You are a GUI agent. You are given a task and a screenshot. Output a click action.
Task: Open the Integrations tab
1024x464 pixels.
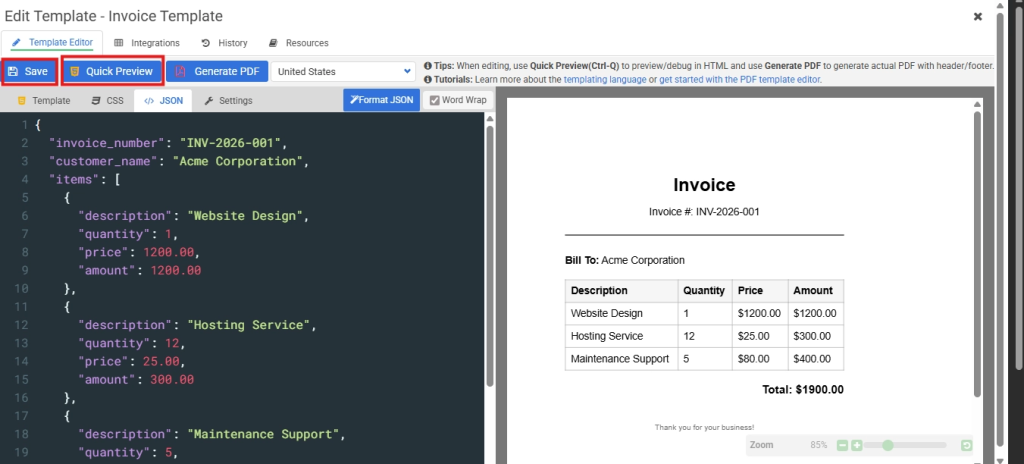[147, 43]
